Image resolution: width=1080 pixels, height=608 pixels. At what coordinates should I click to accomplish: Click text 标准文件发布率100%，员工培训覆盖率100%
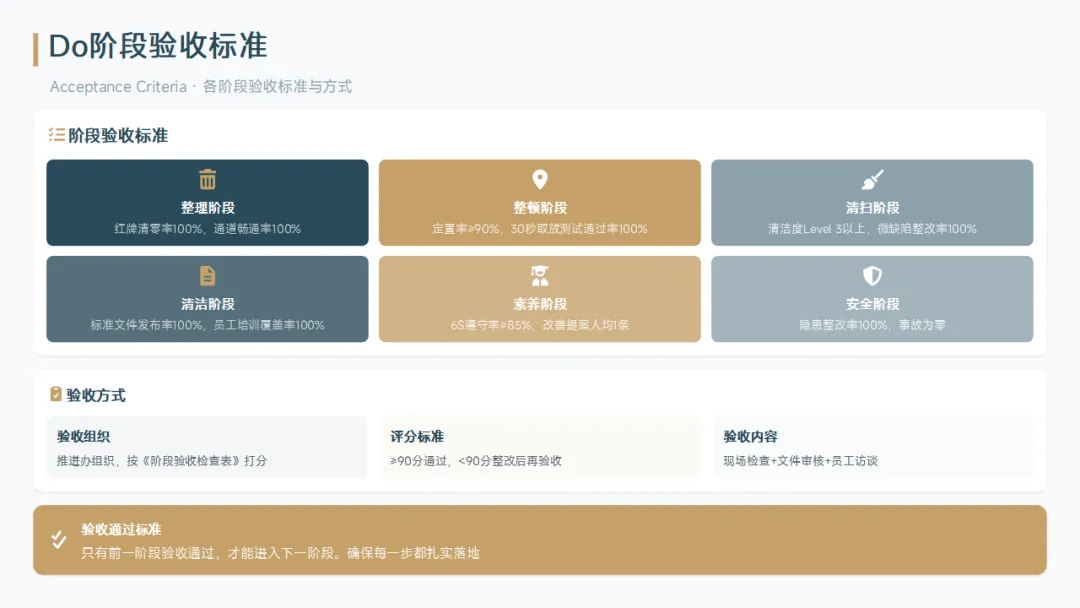coord(207,325)
